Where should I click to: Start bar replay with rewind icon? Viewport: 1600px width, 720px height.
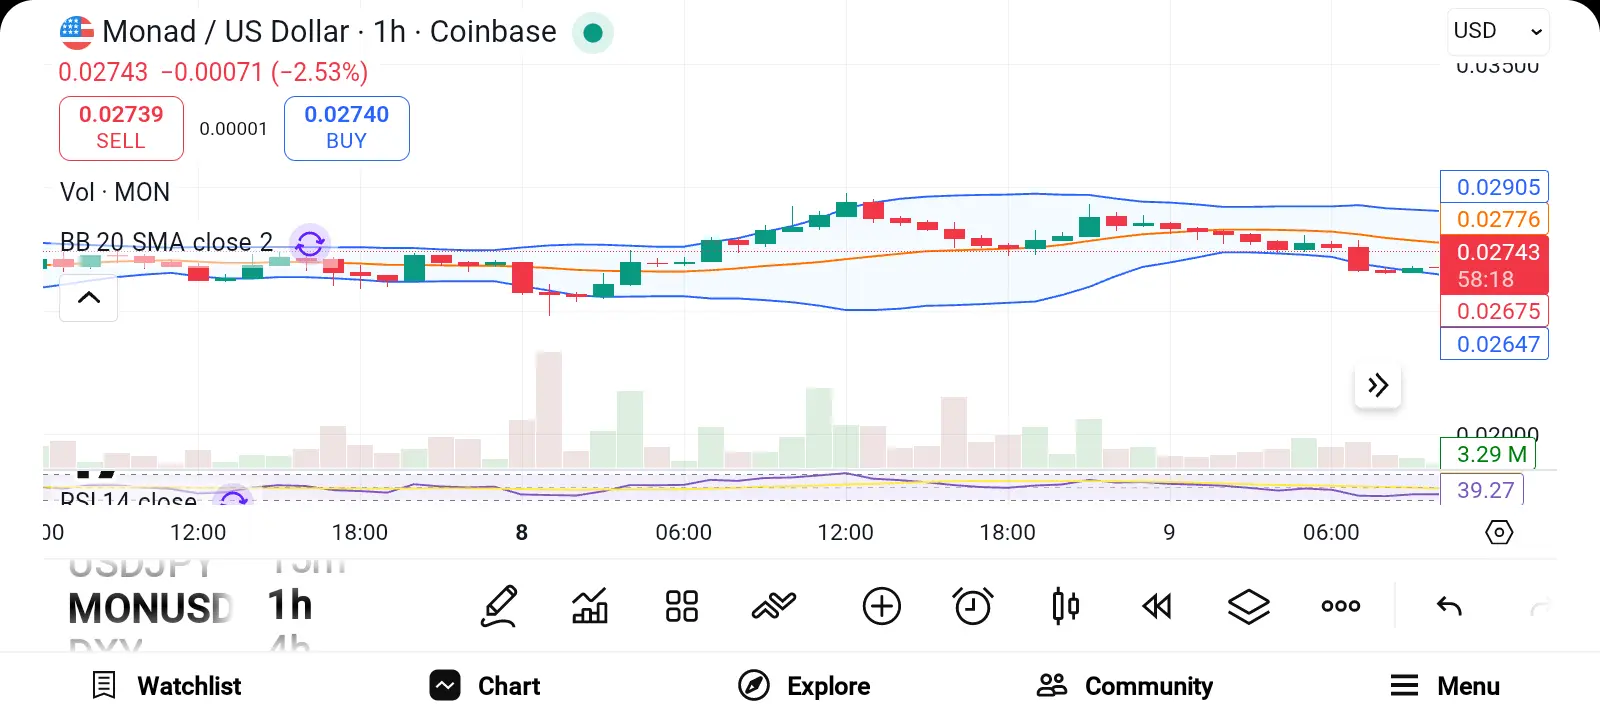1157,606
